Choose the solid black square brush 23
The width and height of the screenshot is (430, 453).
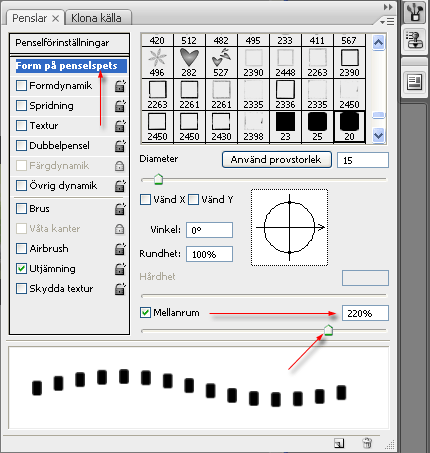(x=285, y=127)
